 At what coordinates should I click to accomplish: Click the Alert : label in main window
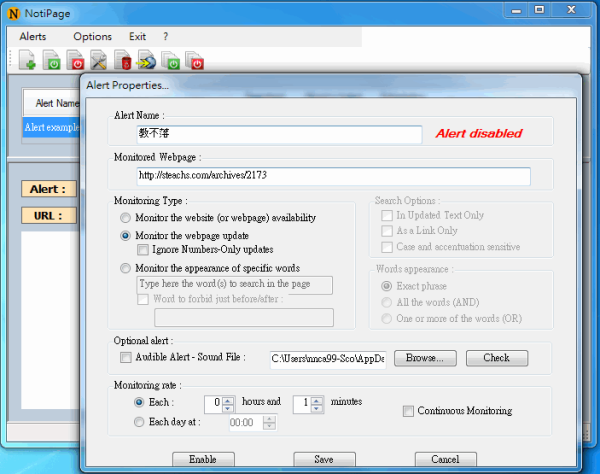[49, 189]
